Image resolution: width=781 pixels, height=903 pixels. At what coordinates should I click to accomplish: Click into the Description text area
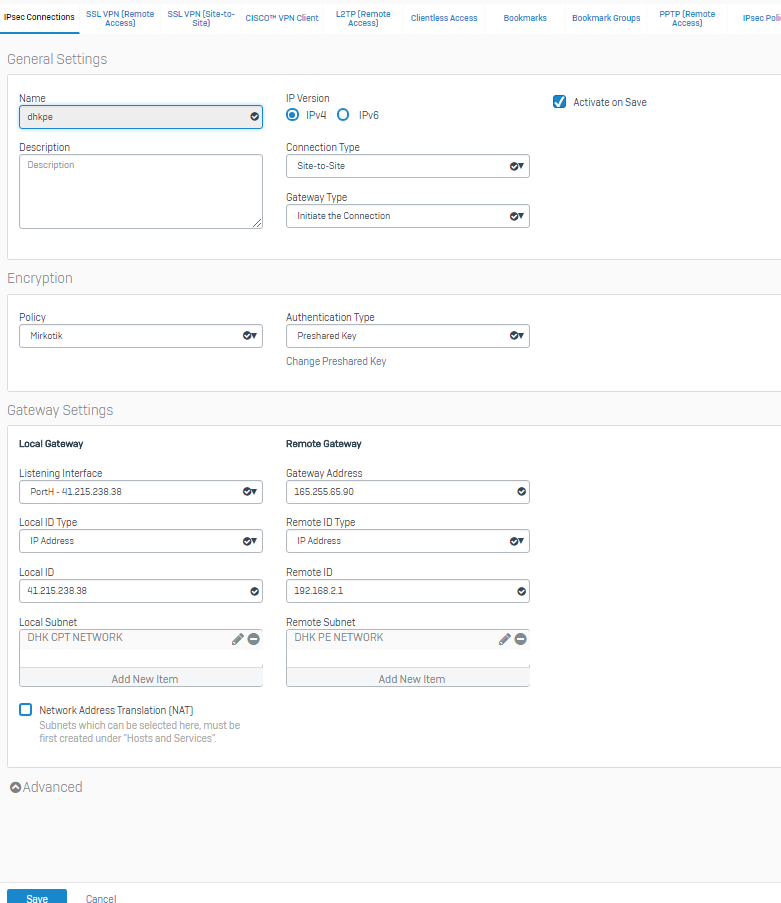point(140,191)
